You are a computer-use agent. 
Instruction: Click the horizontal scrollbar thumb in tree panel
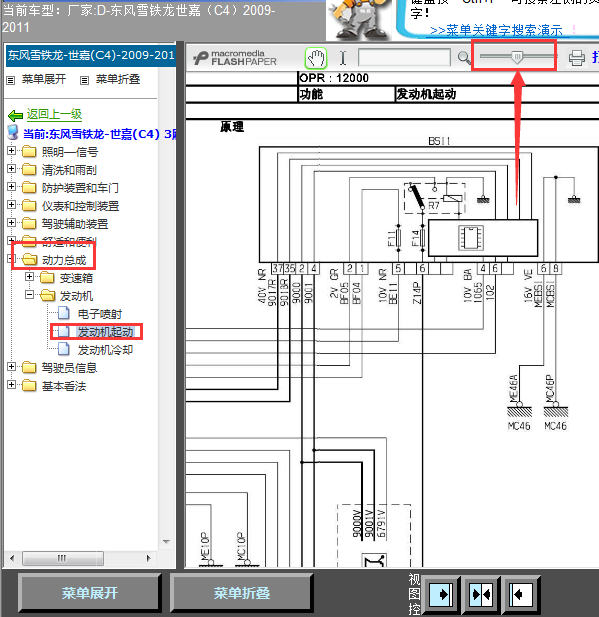coord(63,558)
